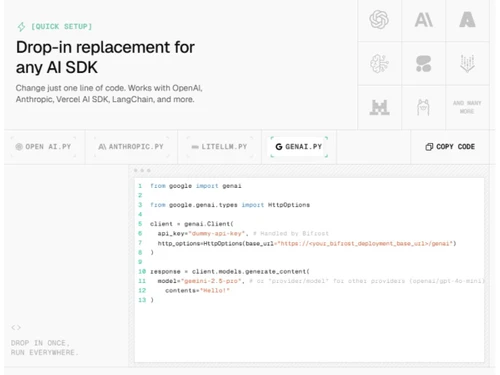Click the model 'gemini-2.5-pro' string
Viewport: 500px width, 375px height.
[211, 281]
